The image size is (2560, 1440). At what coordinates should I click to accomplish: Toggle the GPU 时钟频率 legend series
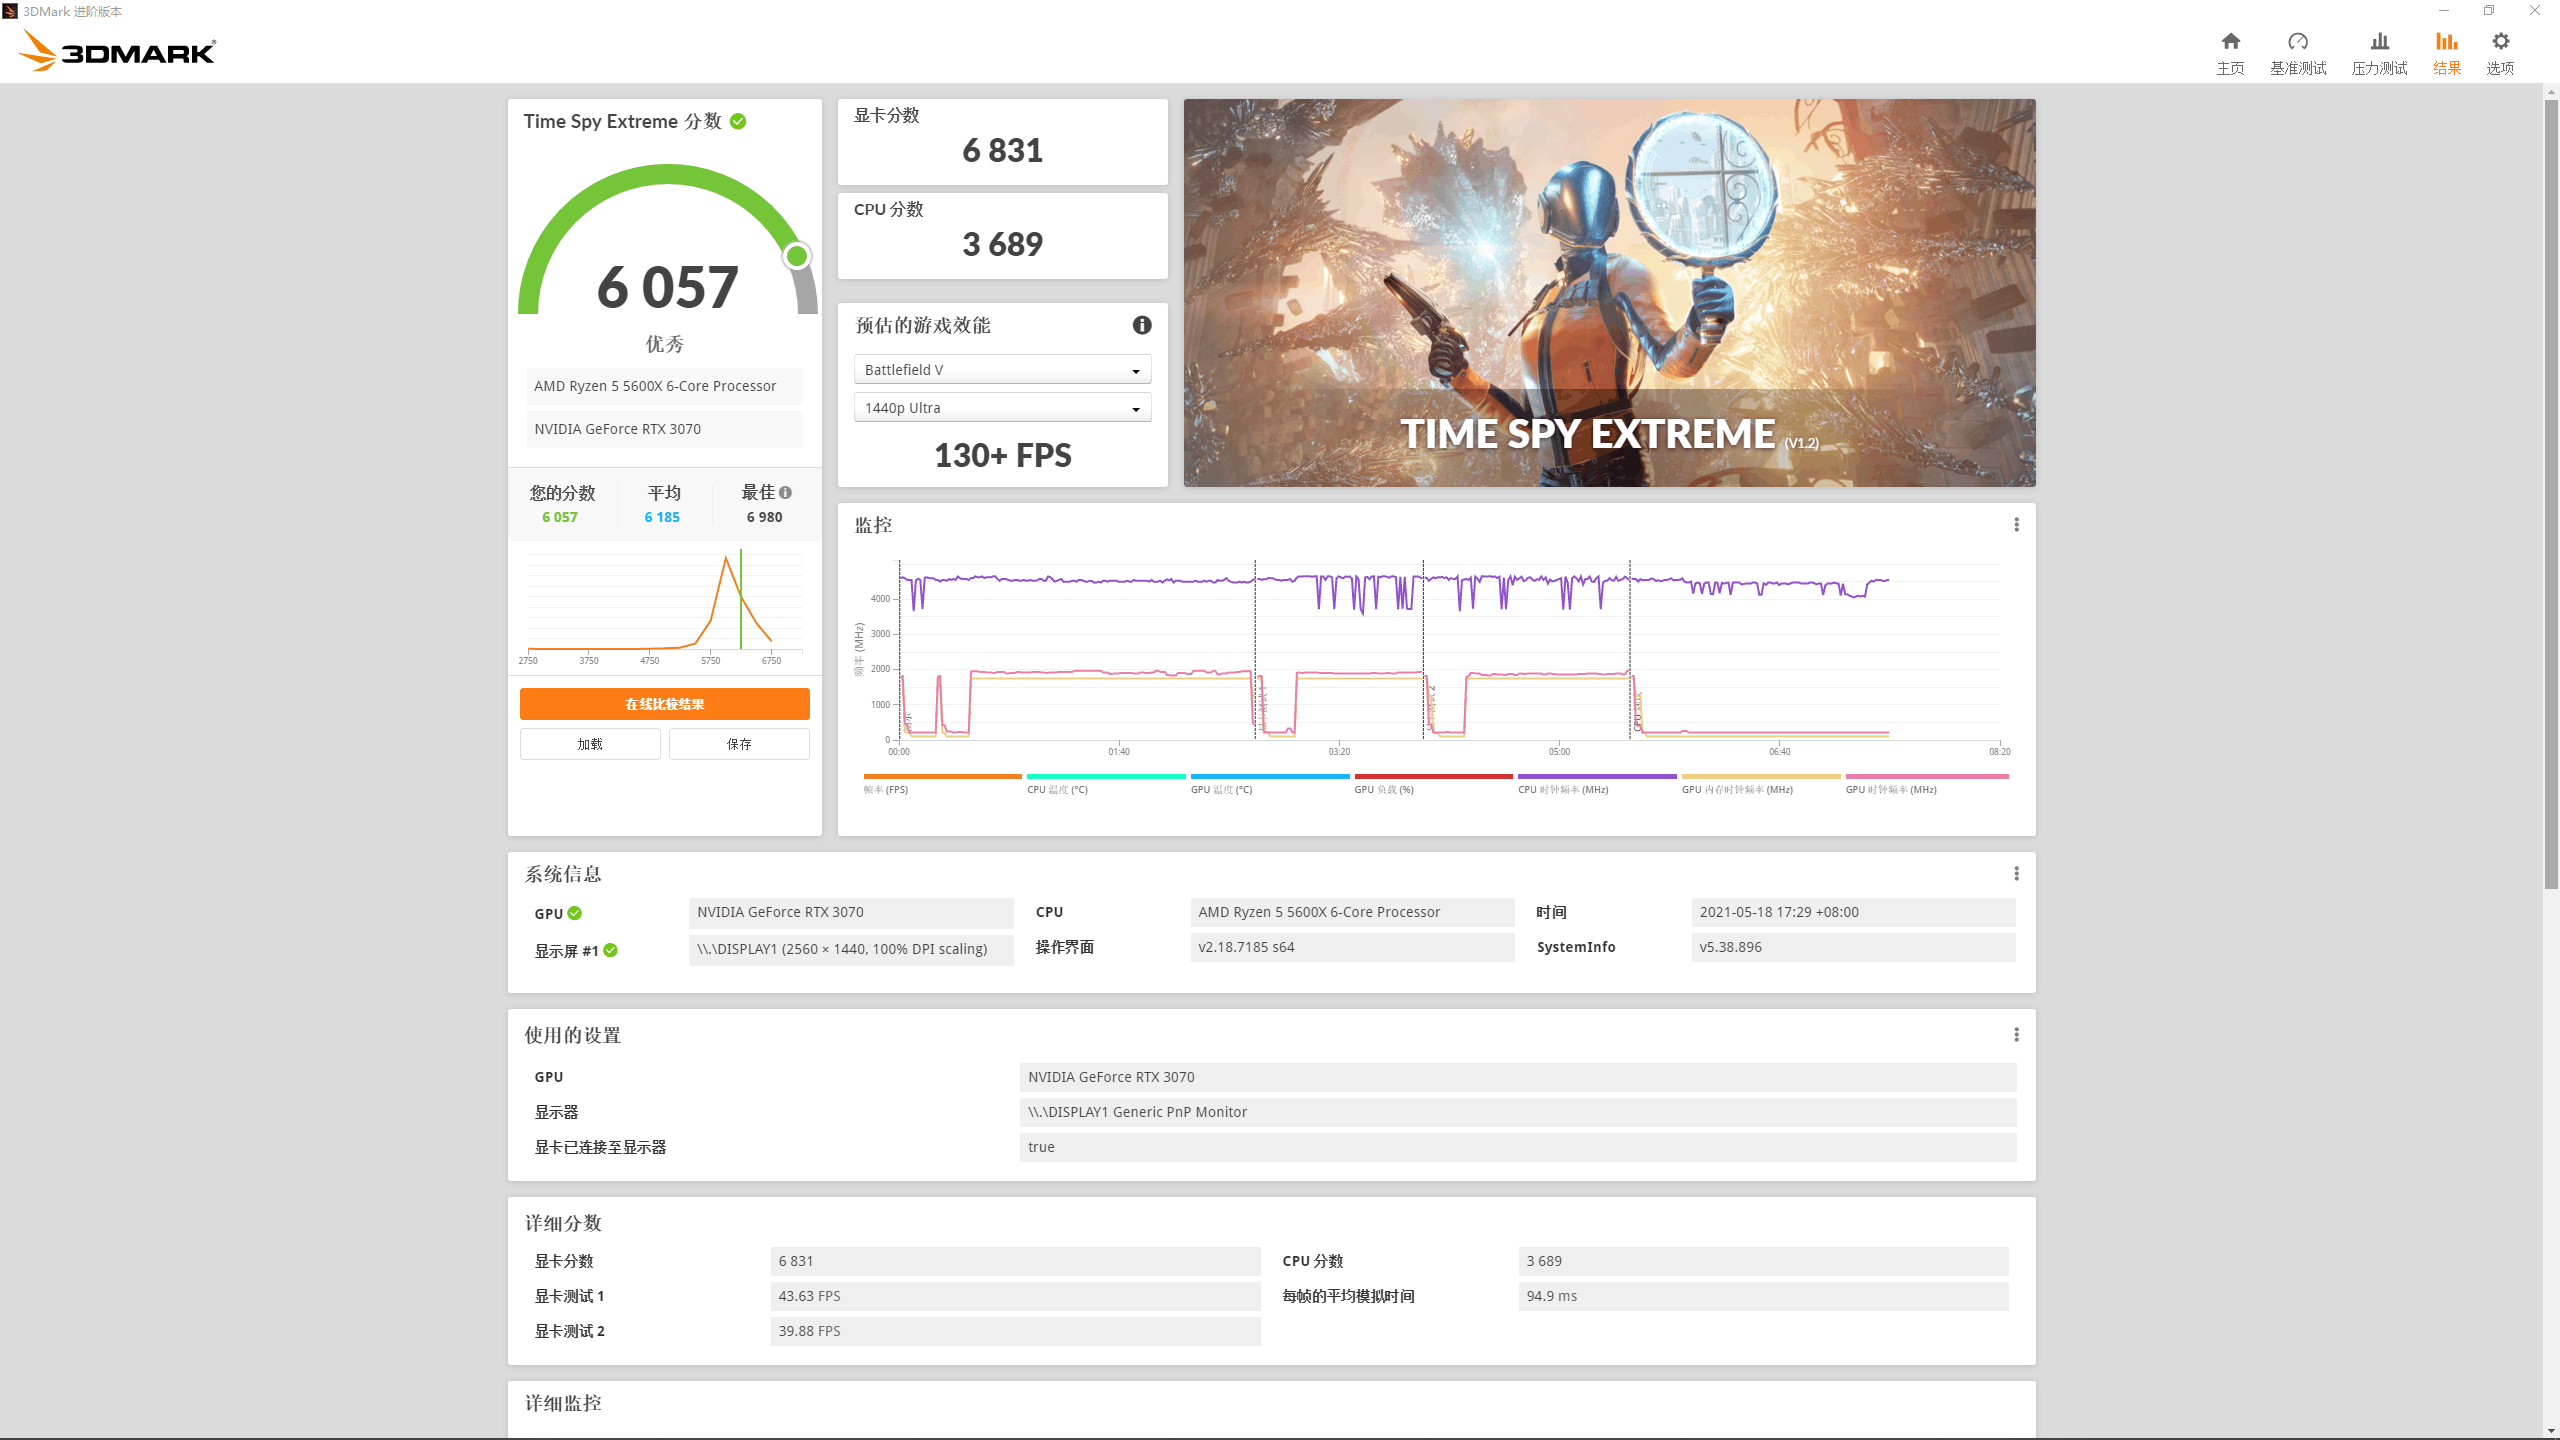[1926, 784]
